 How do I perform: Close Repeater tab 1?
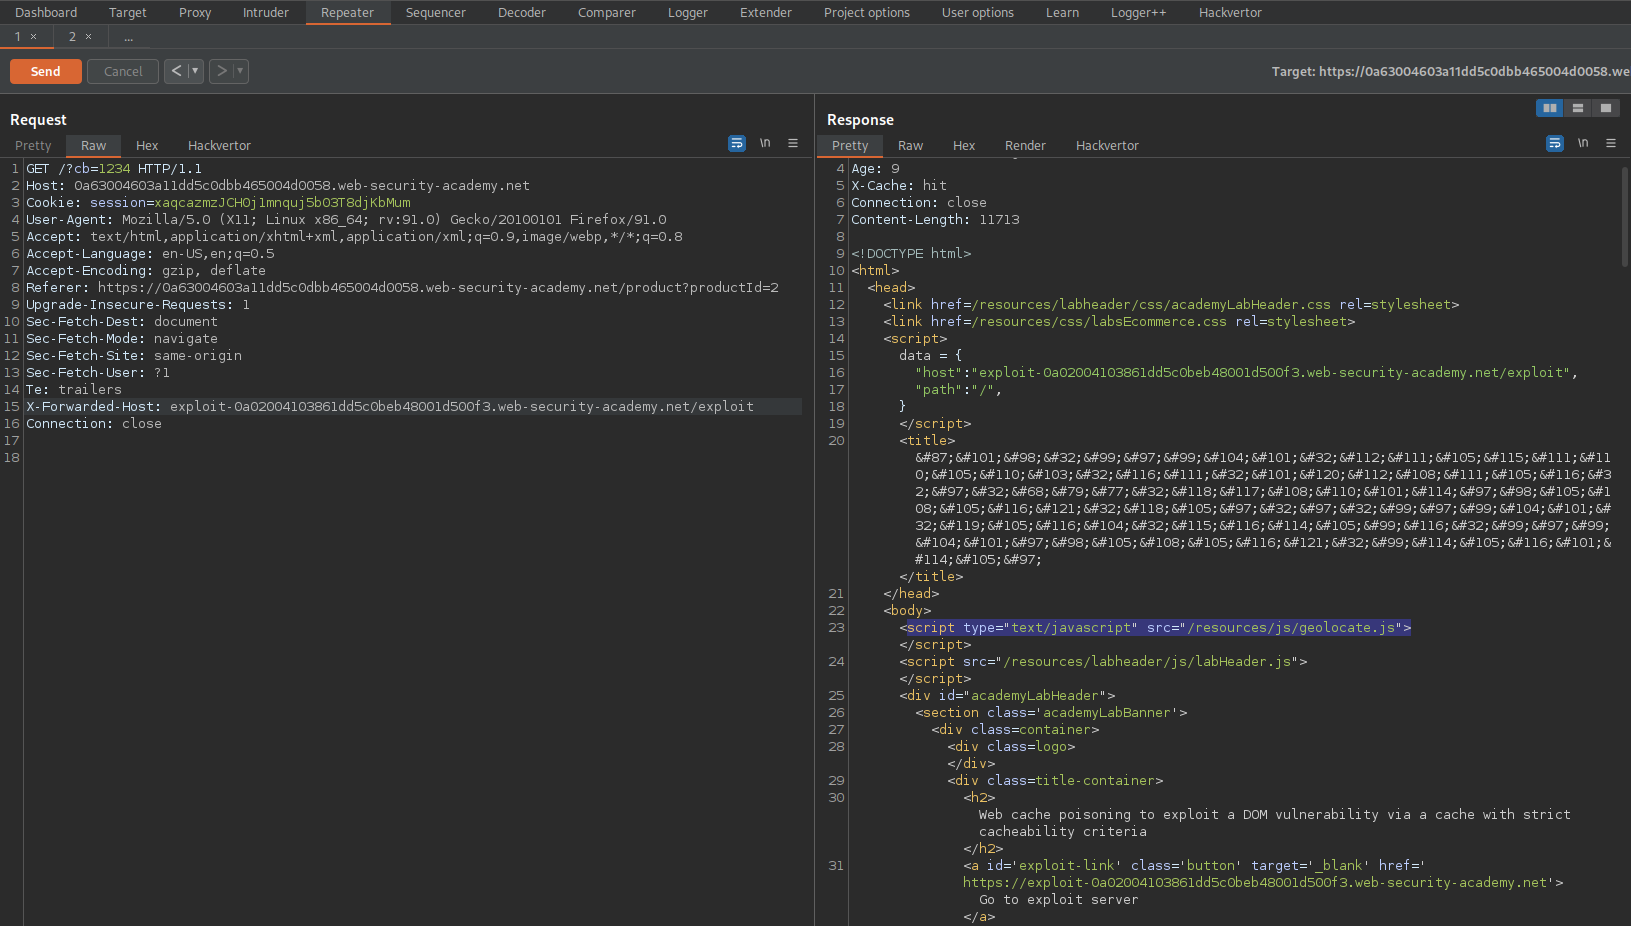[x=33, y=37]
